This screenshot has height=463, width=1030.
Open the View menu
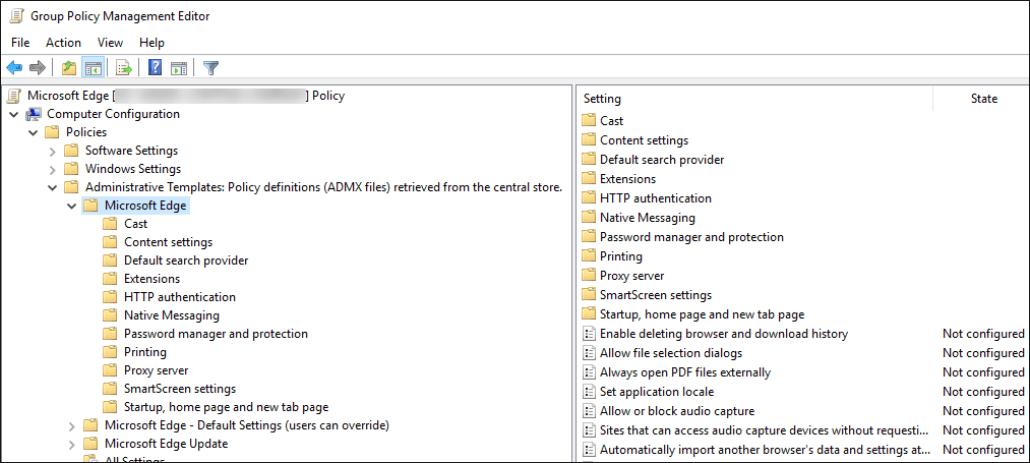click(x=110, y=43)
